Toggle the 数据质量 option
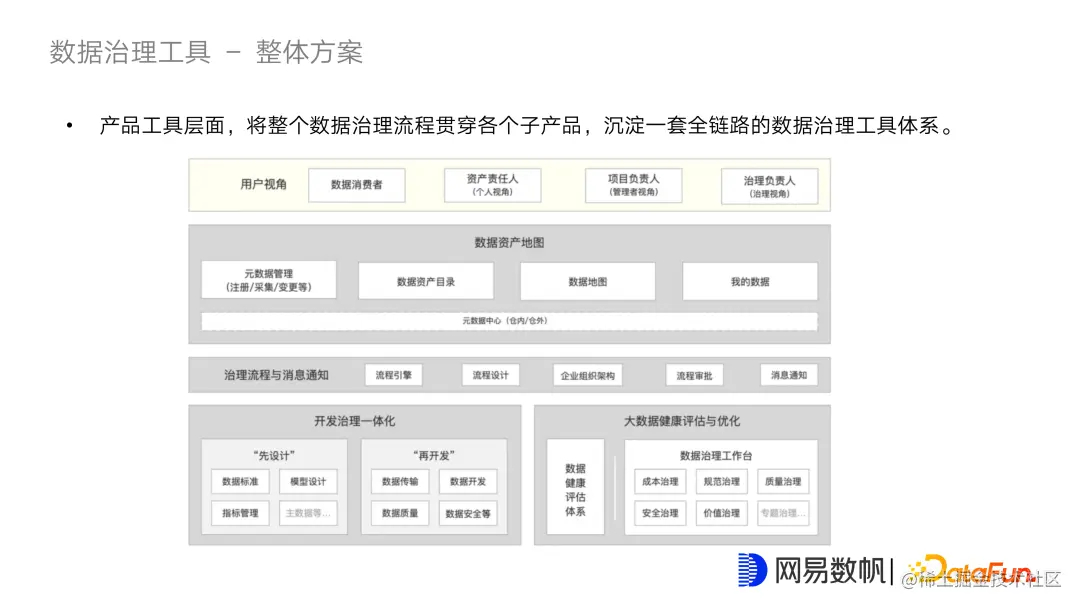 [401, 513]
